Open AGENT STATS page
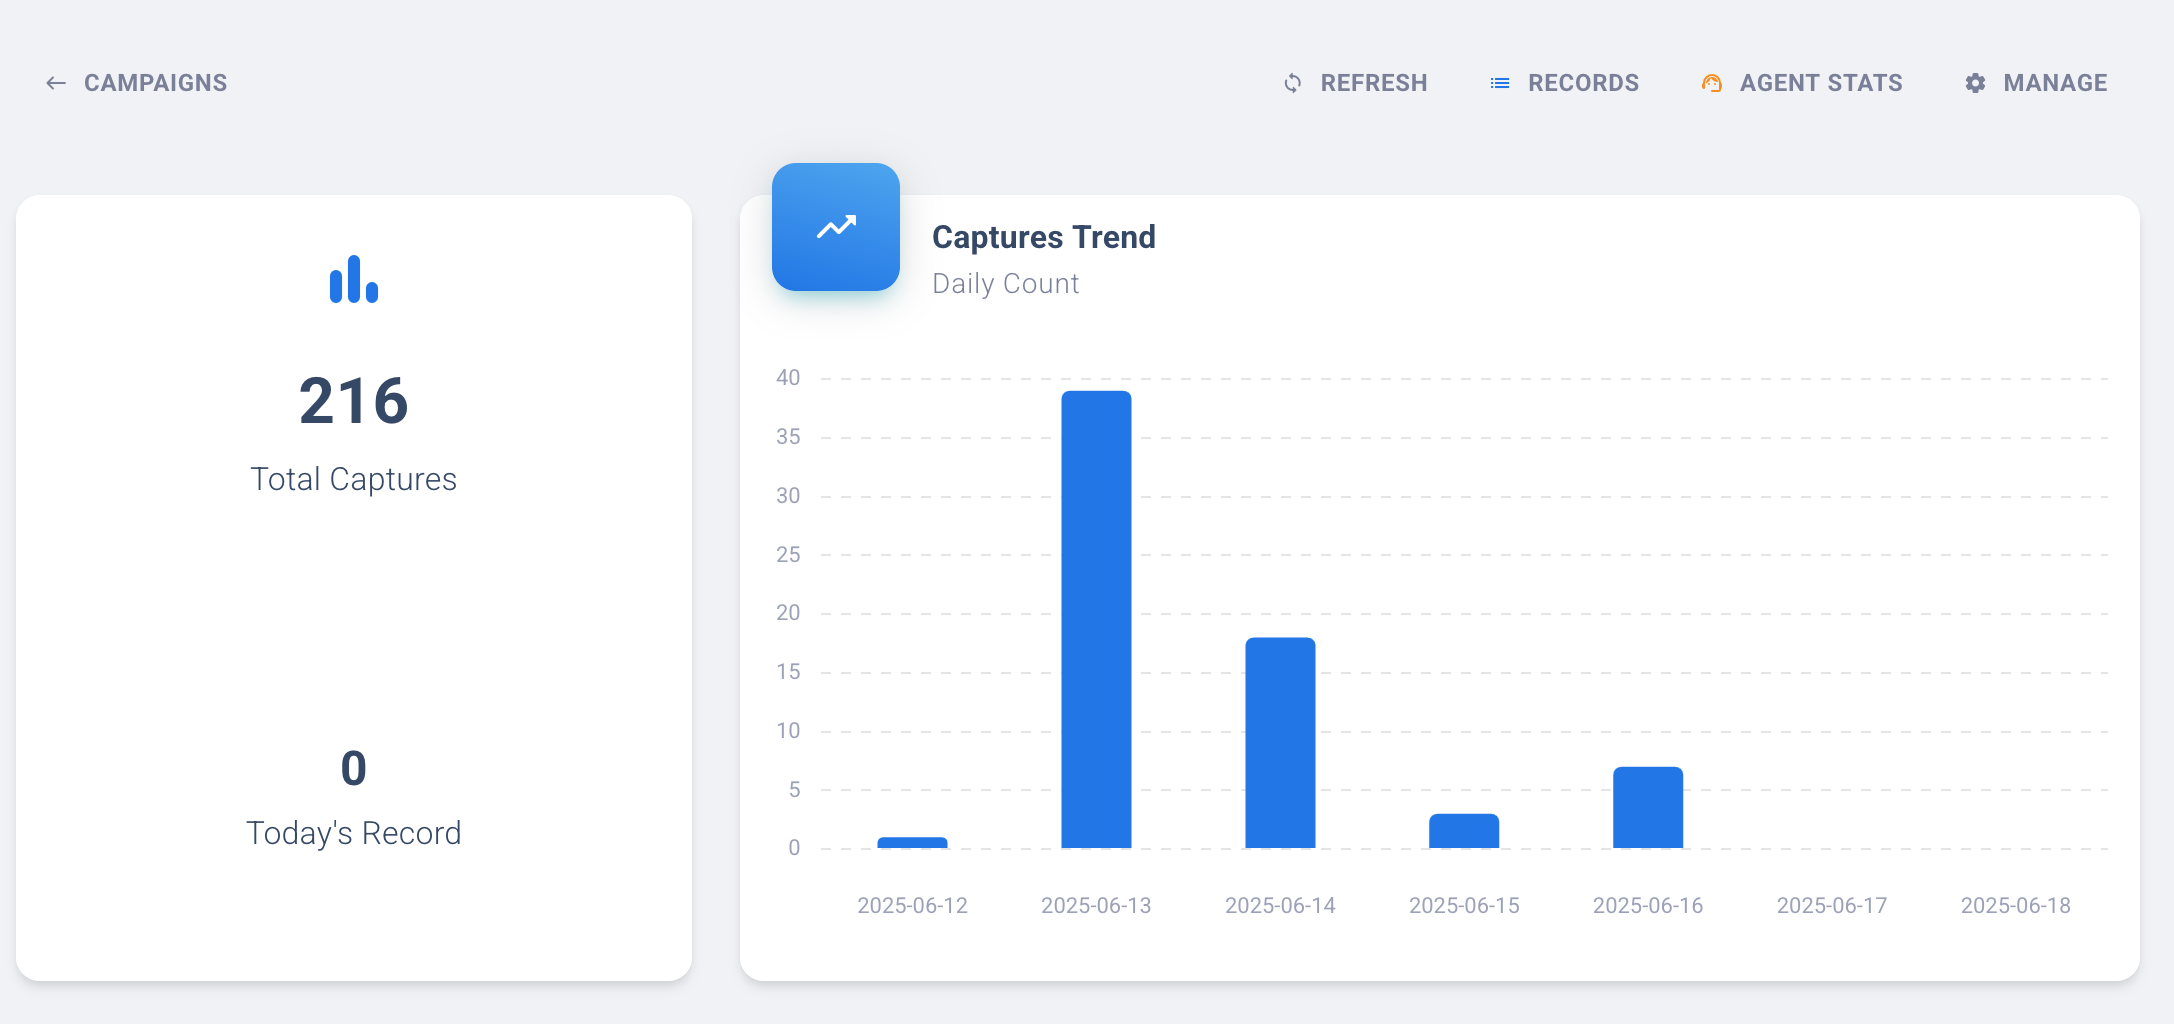2174x1024 pixels. pyautogui.click(x=1821, y=83)
